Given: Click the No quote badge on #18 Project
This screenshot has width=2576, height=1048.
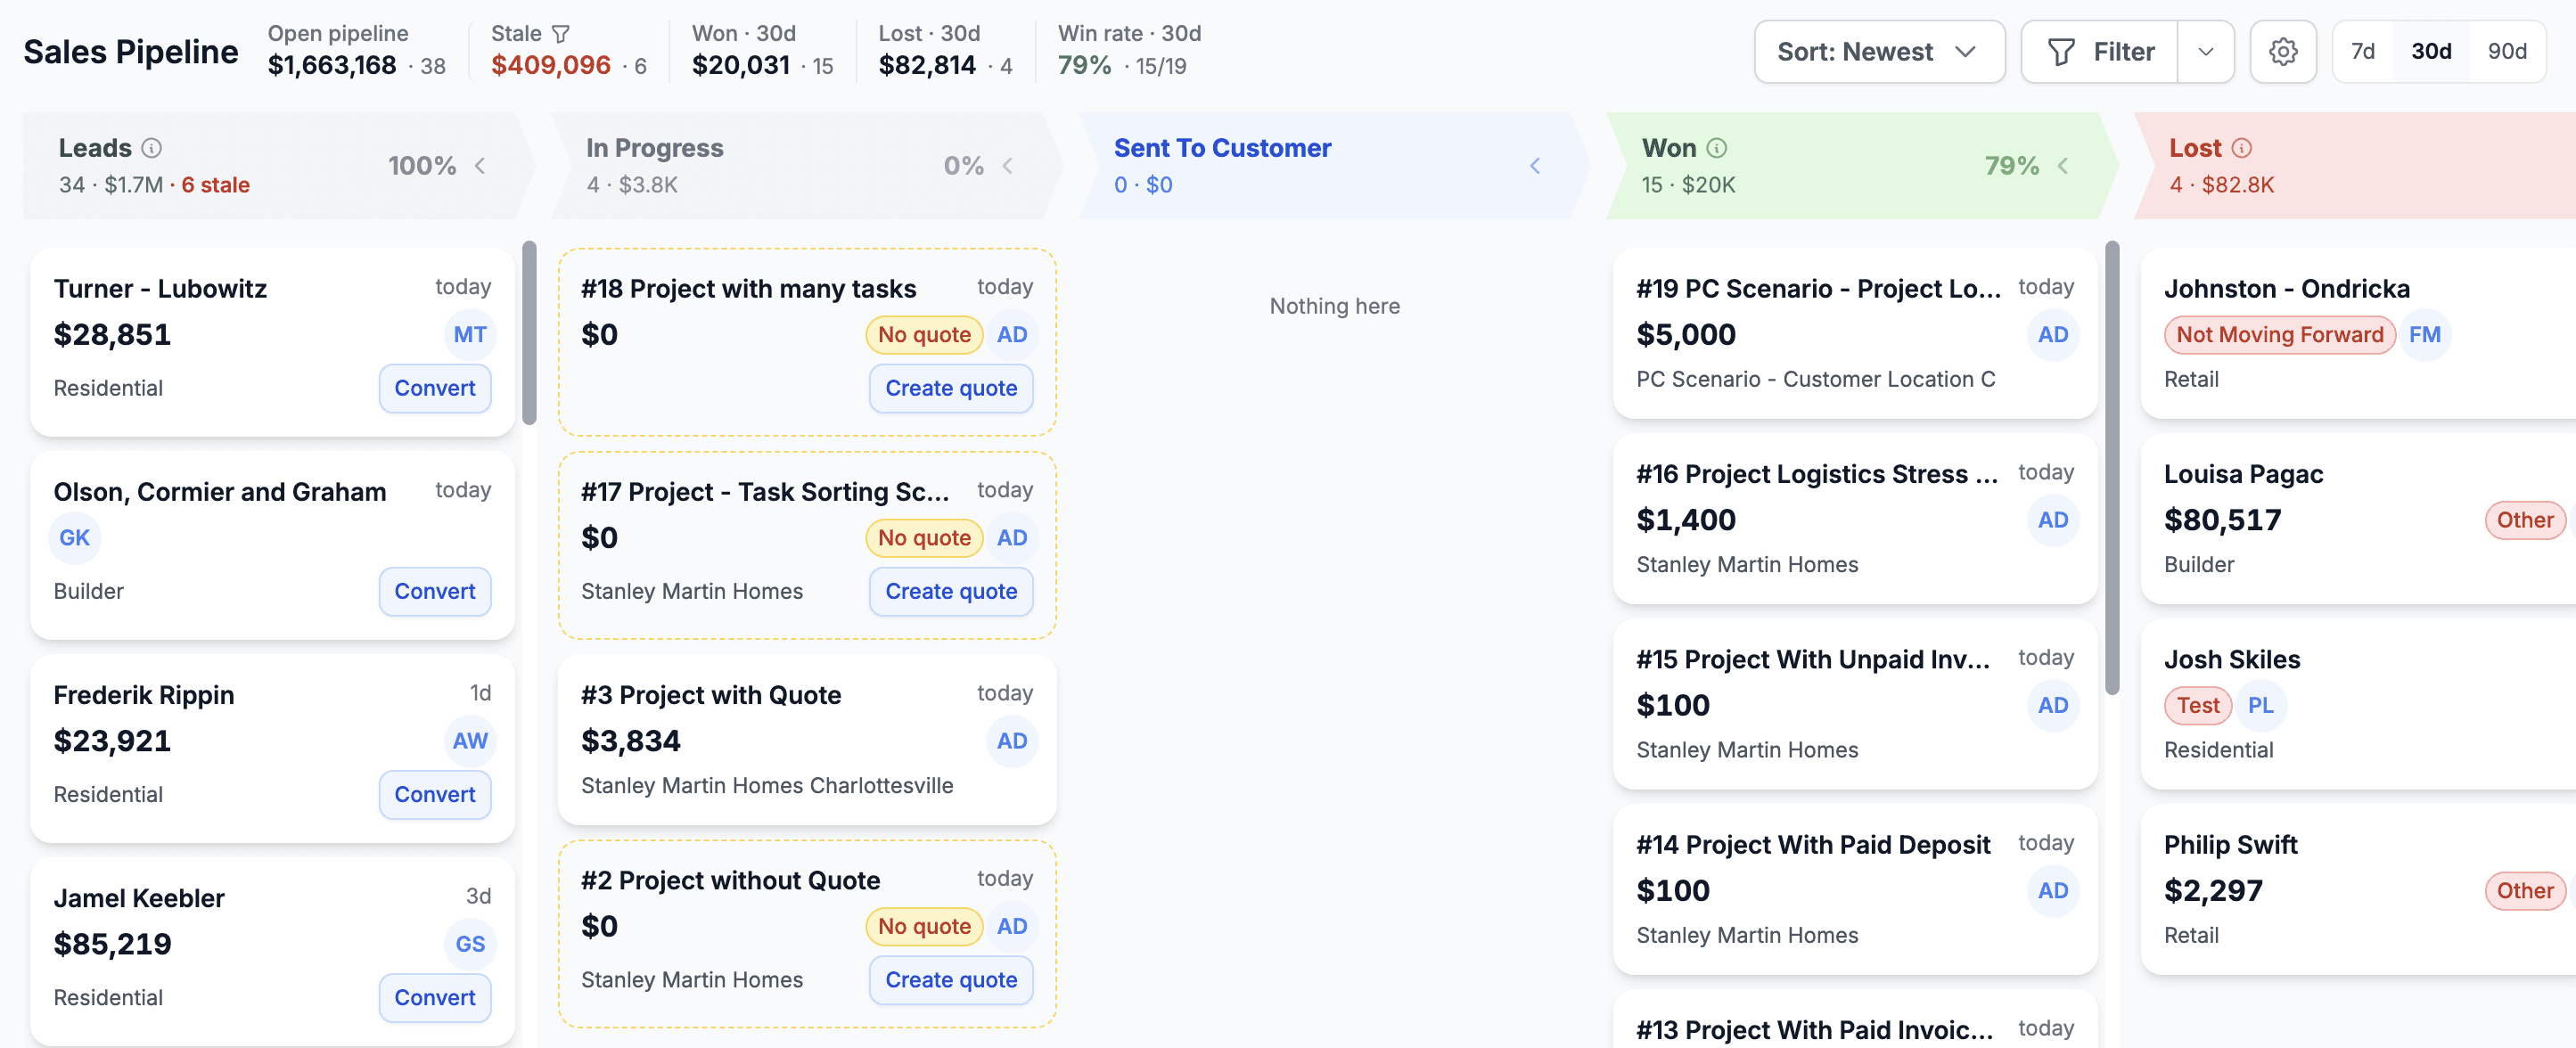Looking at the screenshot, I should coord(924,335).
